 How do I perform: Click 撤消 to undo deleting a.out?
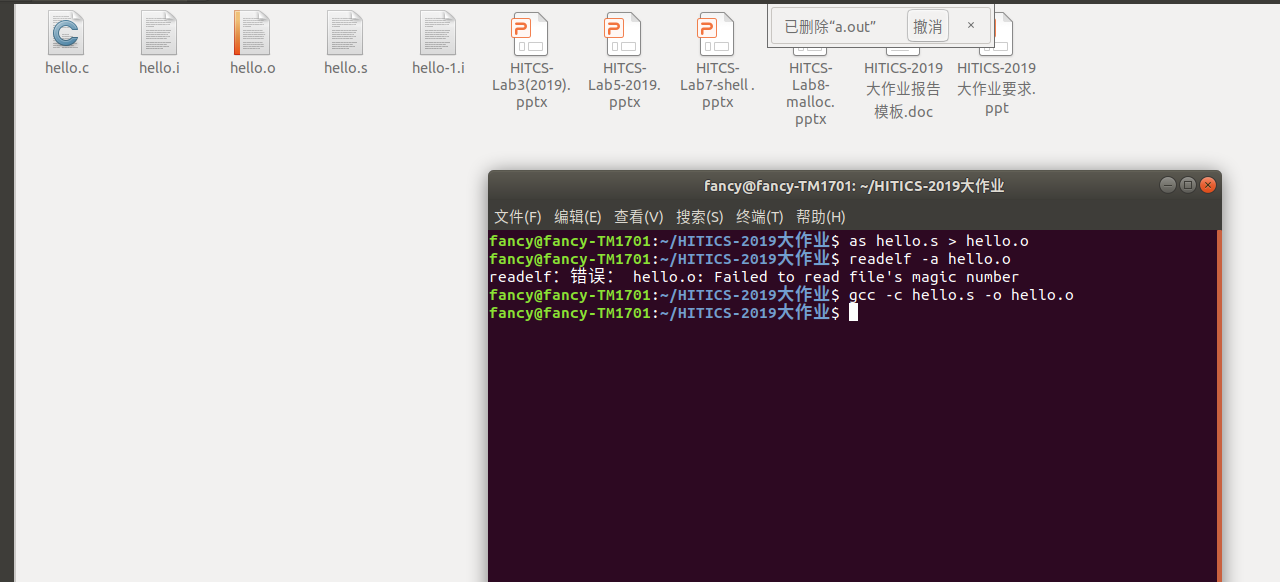click(928, 26)
